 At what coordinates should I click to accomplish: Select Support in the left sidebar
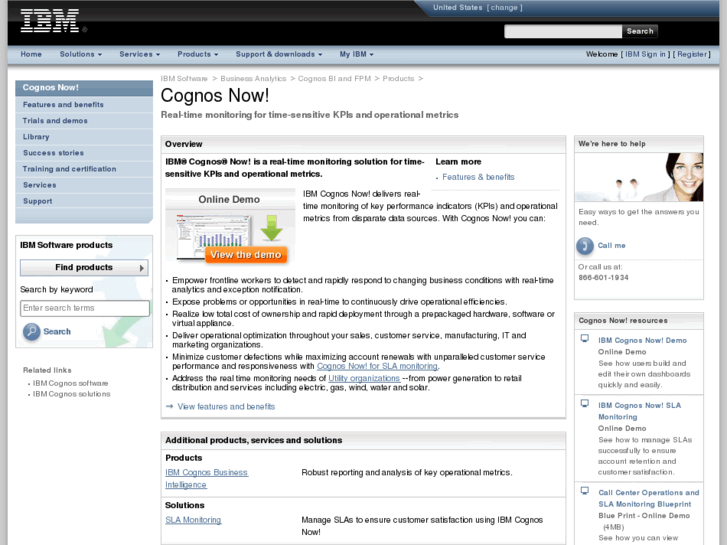[84, 201]
